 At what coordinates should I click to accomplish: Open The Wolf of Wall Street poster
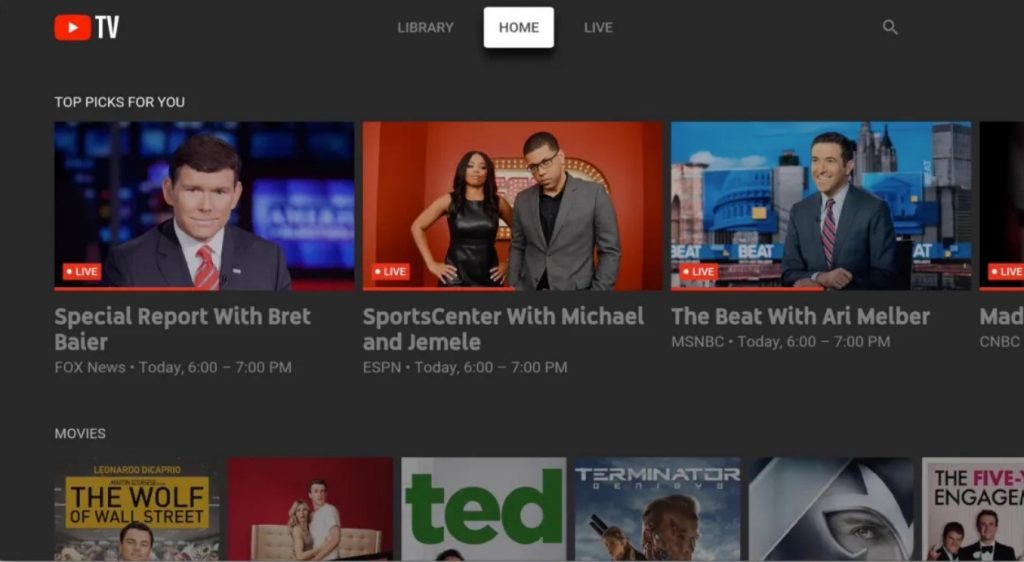pos(137,509)
